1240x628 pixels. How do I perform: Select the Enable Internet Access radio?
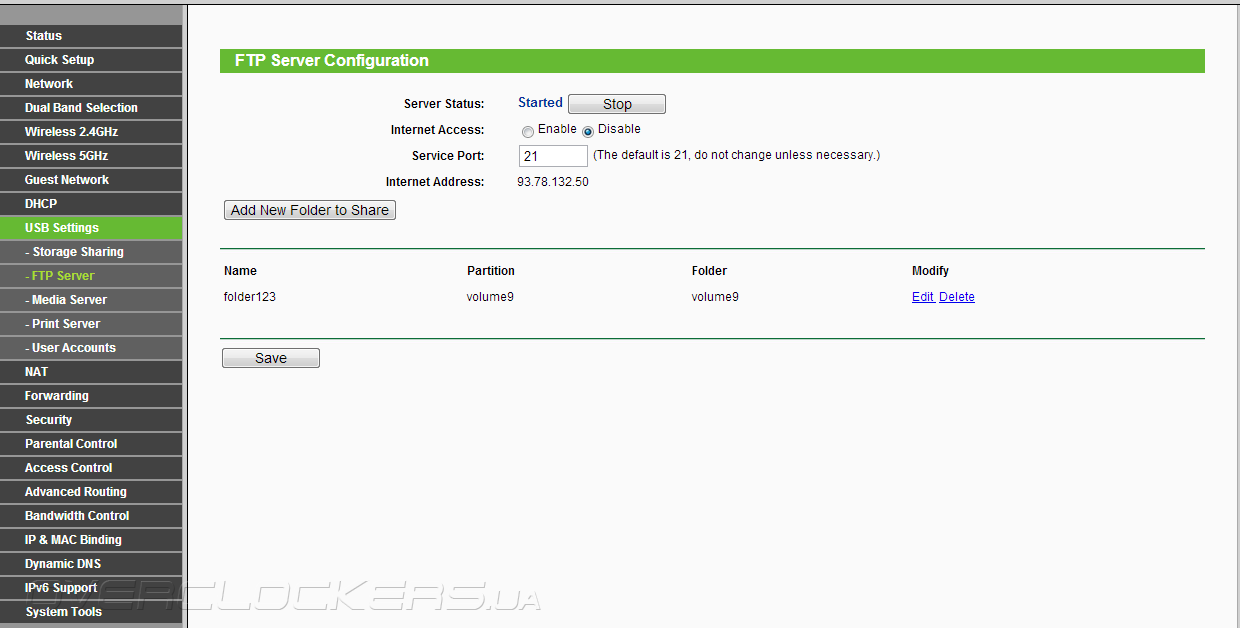[528, 131]
